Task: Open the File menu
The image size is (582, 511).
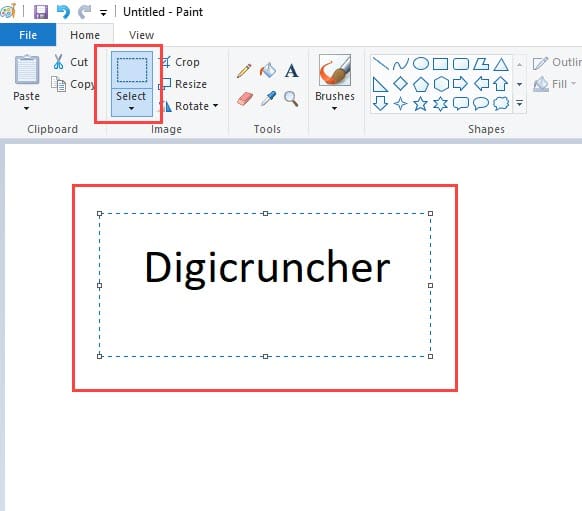Action: (28, 35)
